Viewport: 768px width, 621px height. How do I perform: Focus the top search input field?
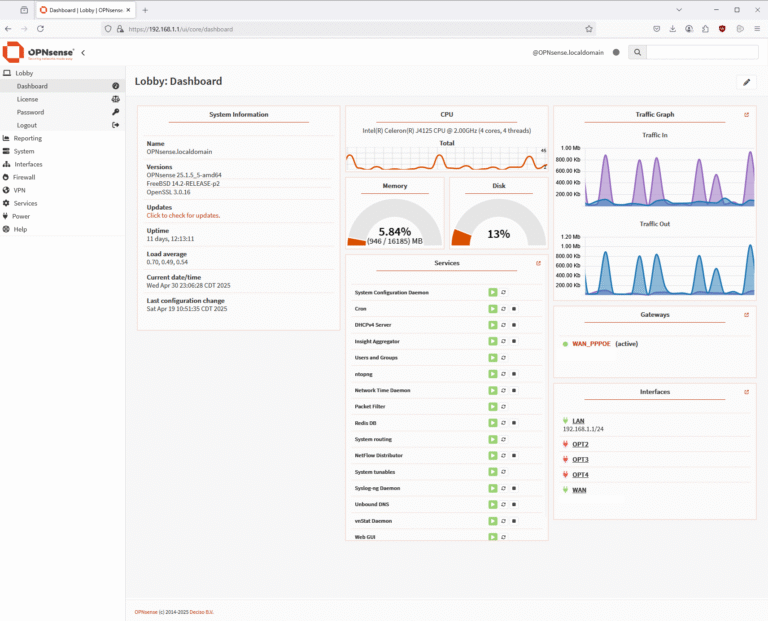coord(702,52)
